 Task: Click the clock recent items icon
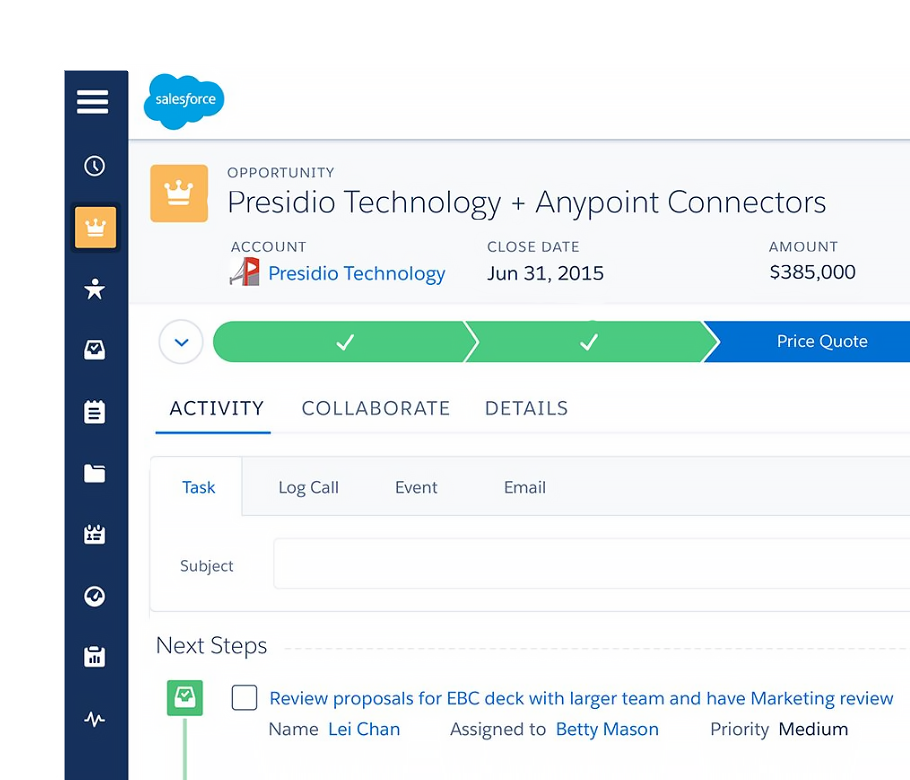95,166
